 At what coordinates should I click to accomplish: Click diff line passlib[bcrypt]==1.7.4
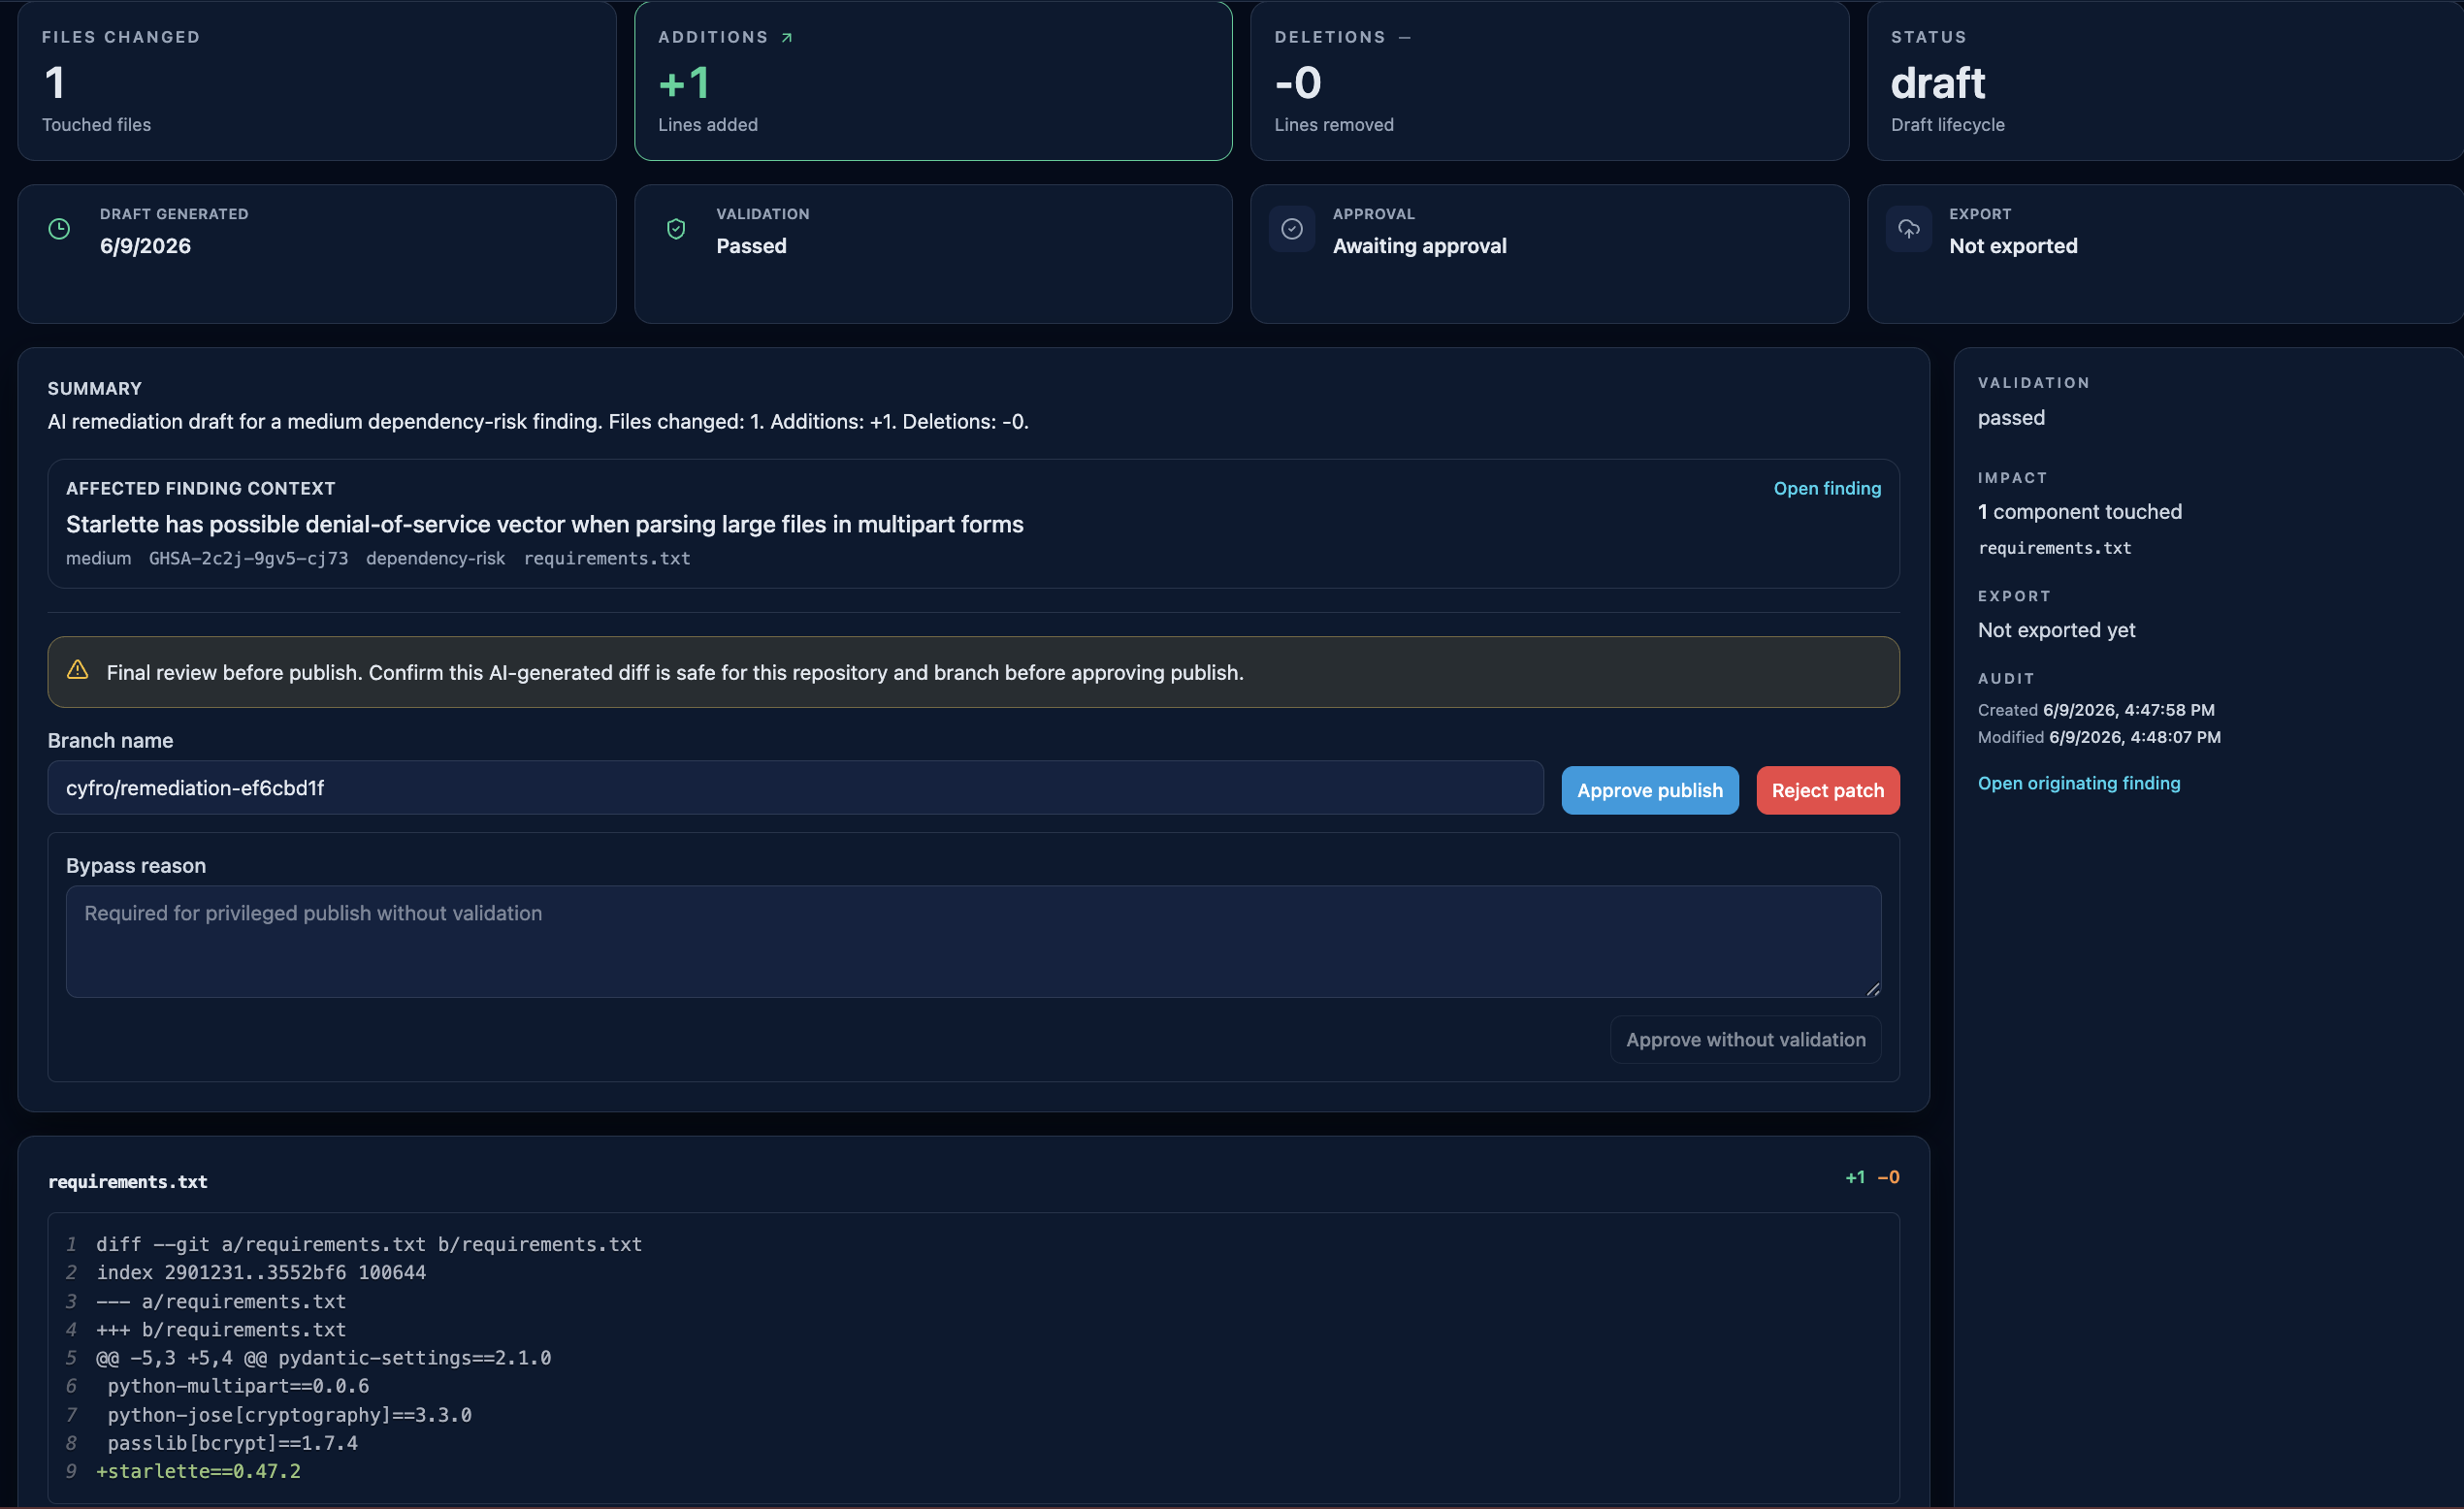click(x=232, y=1442)
